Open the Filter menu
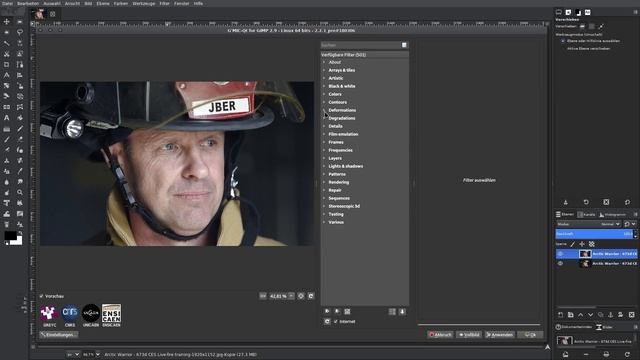The width and height of the screenshot is (640, 360). pos(164,3)
